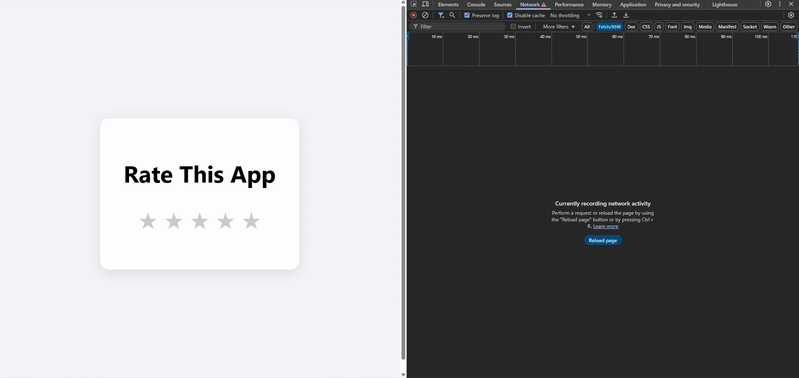This screenshot has width=799, height=378.
Task: Click the export HAR download icon
Action: point(626,15)
